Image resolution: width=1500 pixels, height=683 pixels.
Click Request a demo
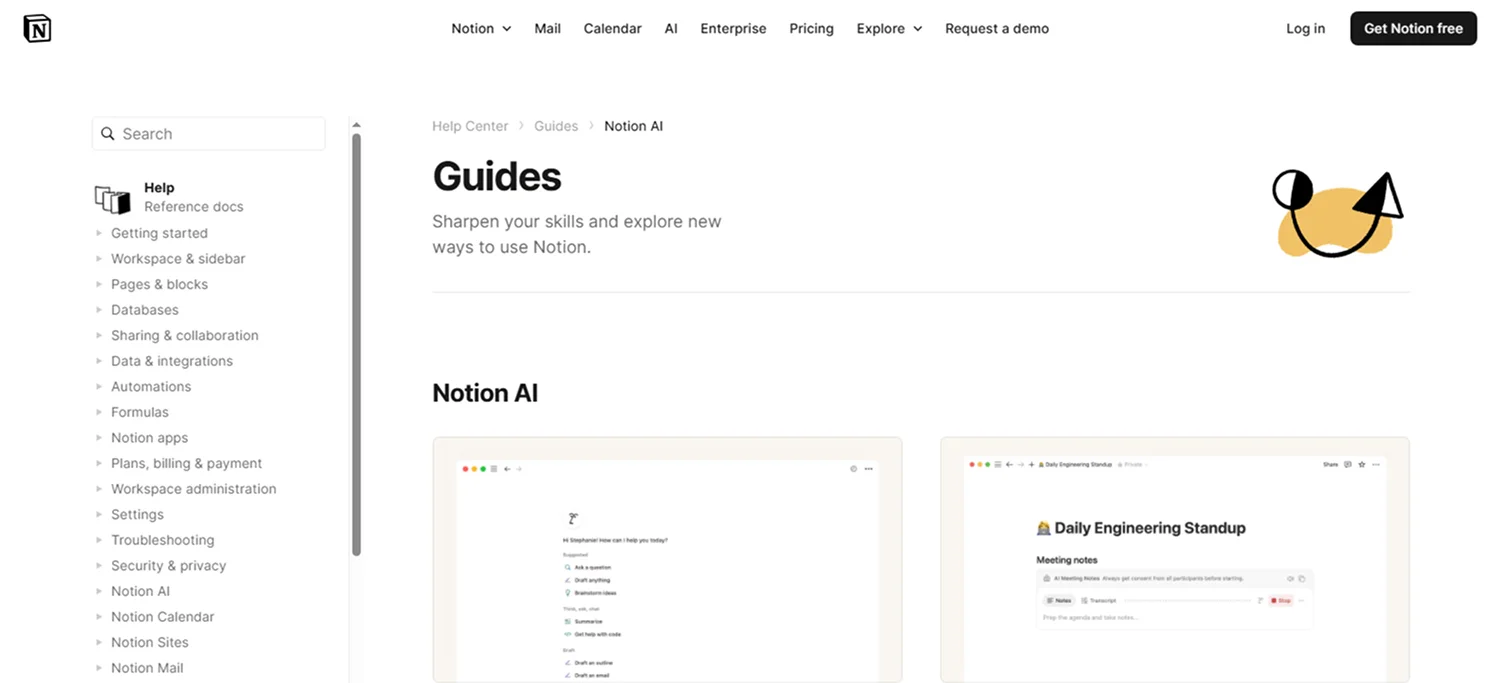pos(997,29)
